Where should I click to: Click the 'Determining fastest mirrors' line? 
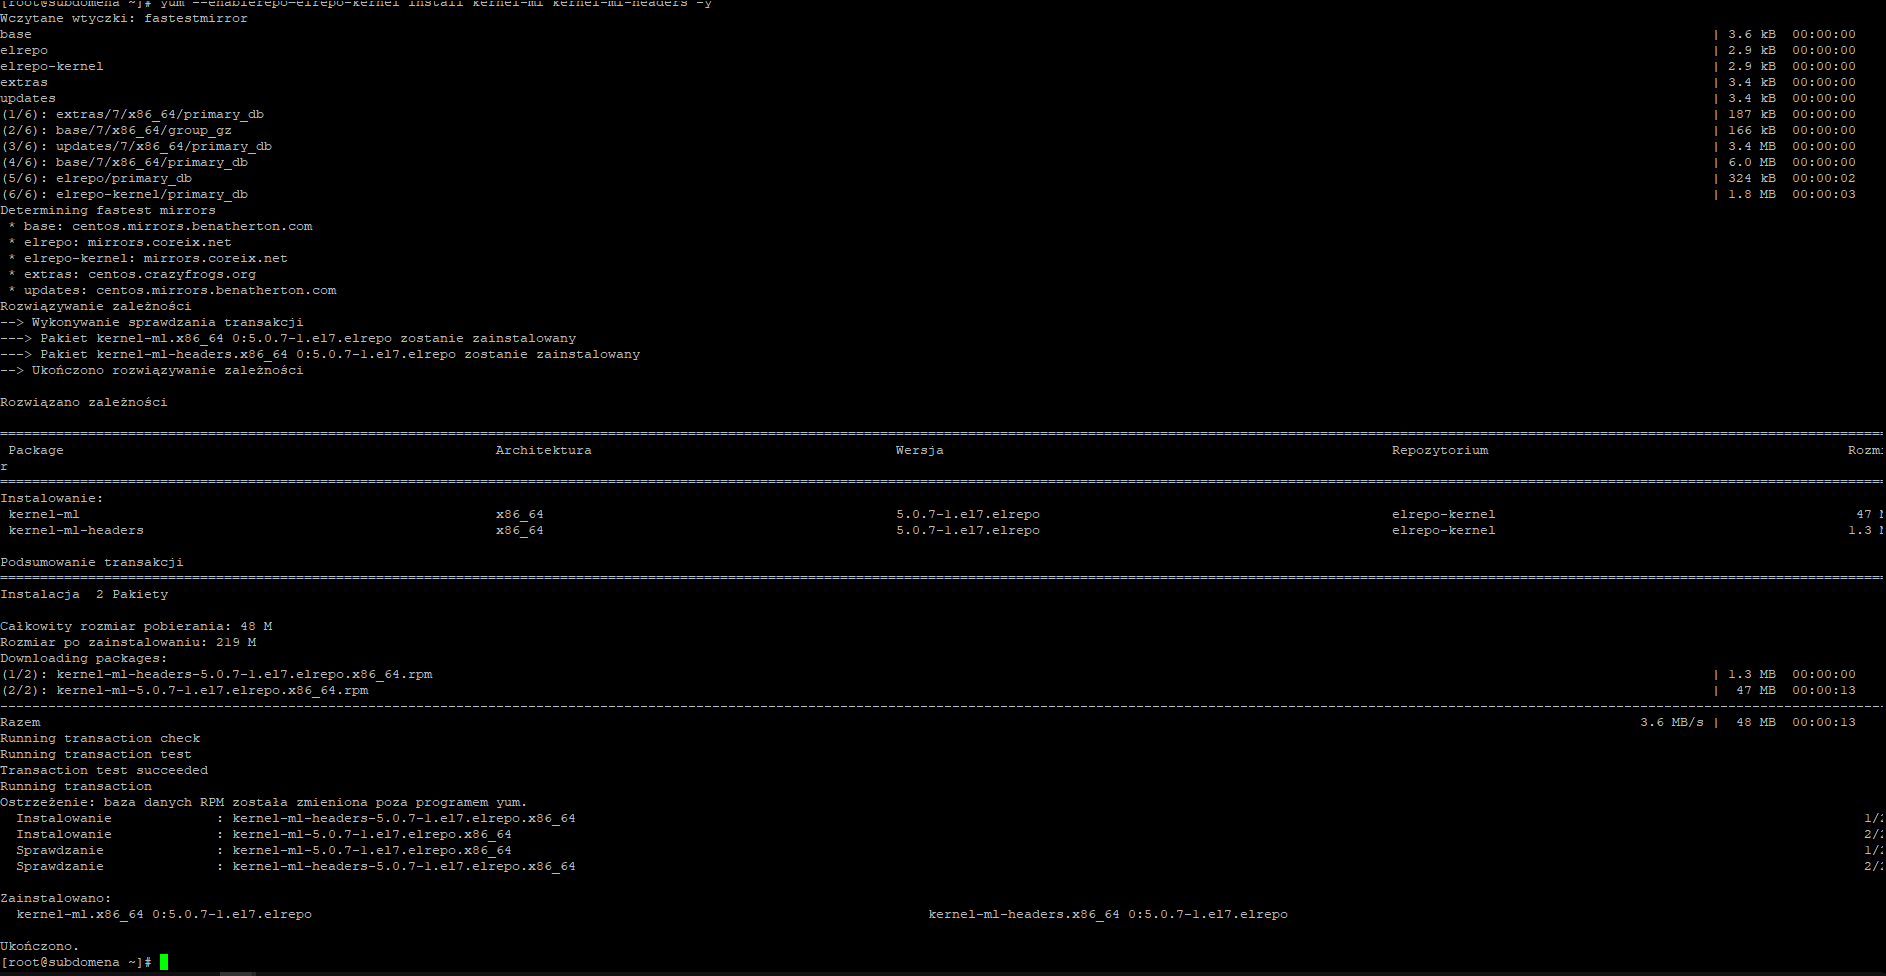tap(108, 210)
